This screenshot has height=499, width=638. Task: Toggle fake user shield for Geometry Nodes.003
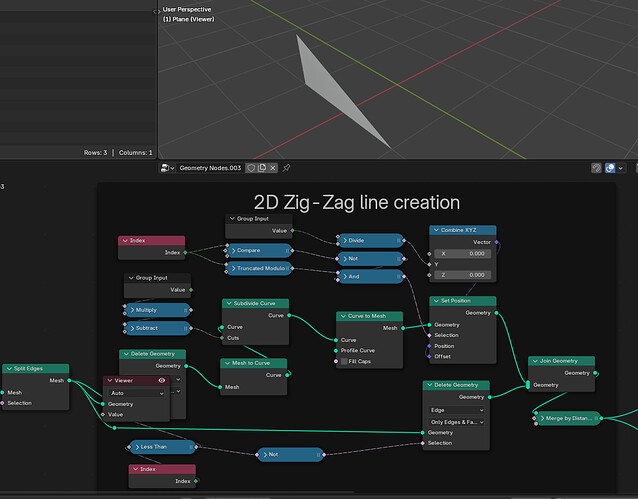[251, 168]
